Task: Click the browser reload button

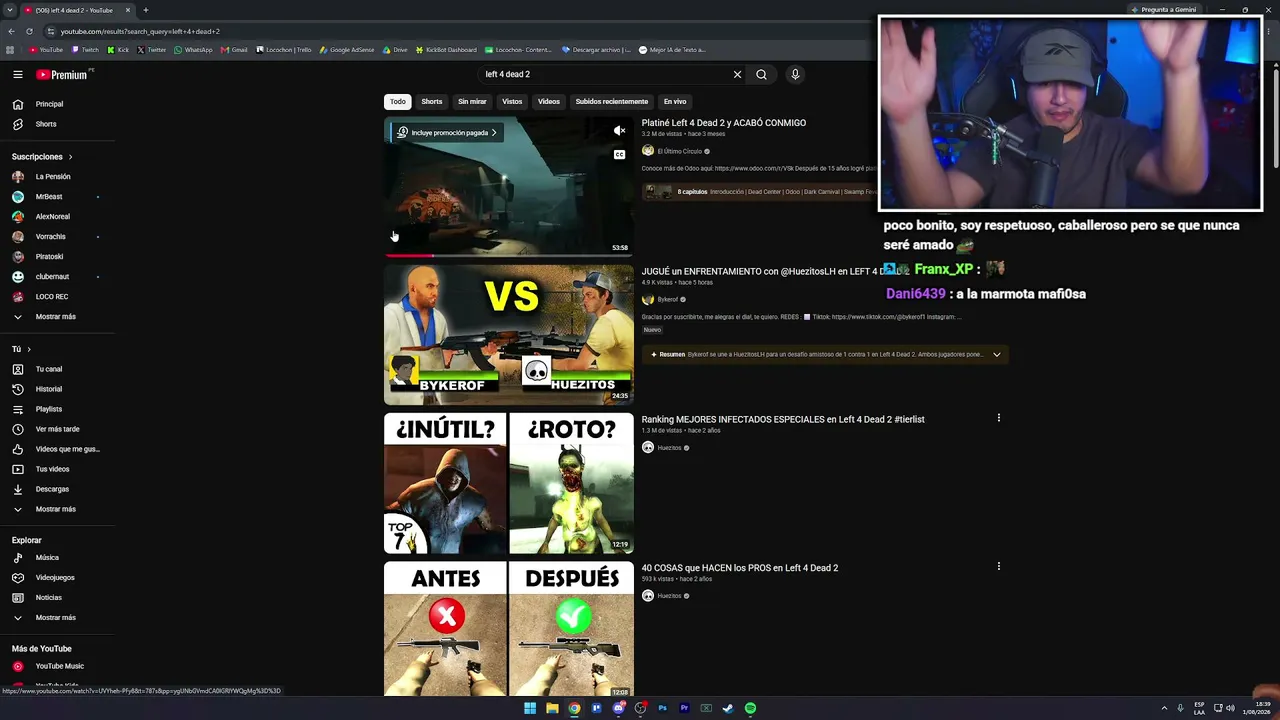Action: [29, 31]
